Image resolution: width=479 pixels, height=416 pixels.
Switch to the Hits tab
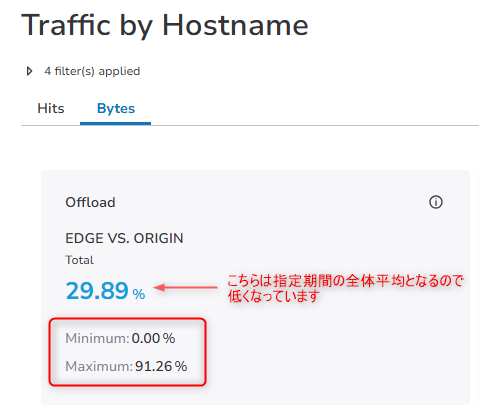(x=51, y=108)
